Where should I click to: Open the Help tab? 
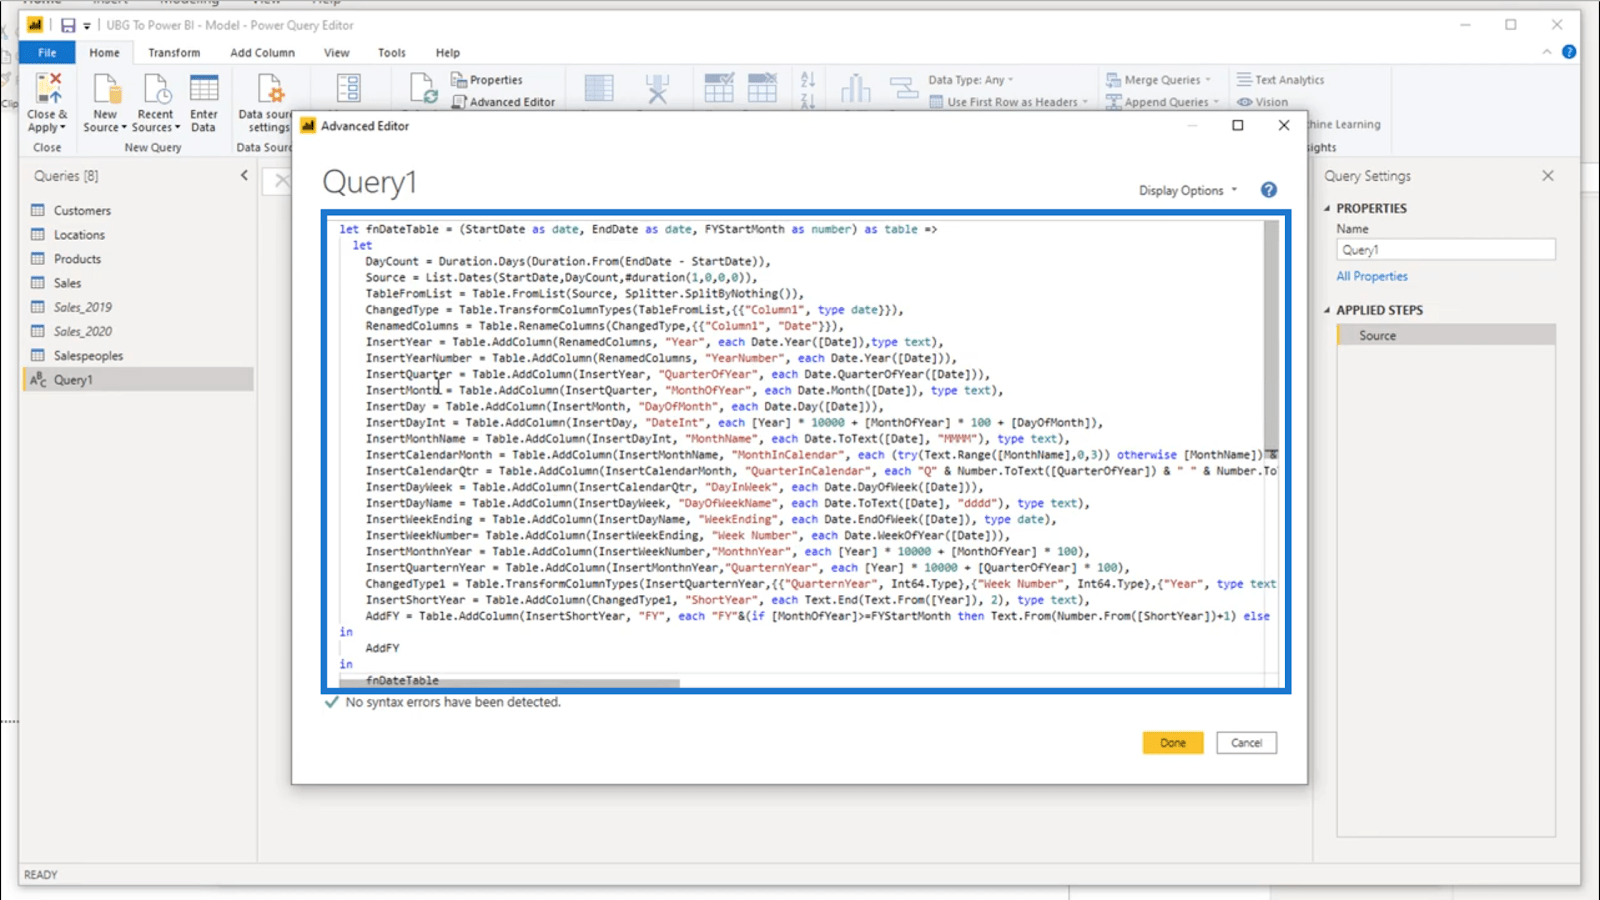[447, 52]
